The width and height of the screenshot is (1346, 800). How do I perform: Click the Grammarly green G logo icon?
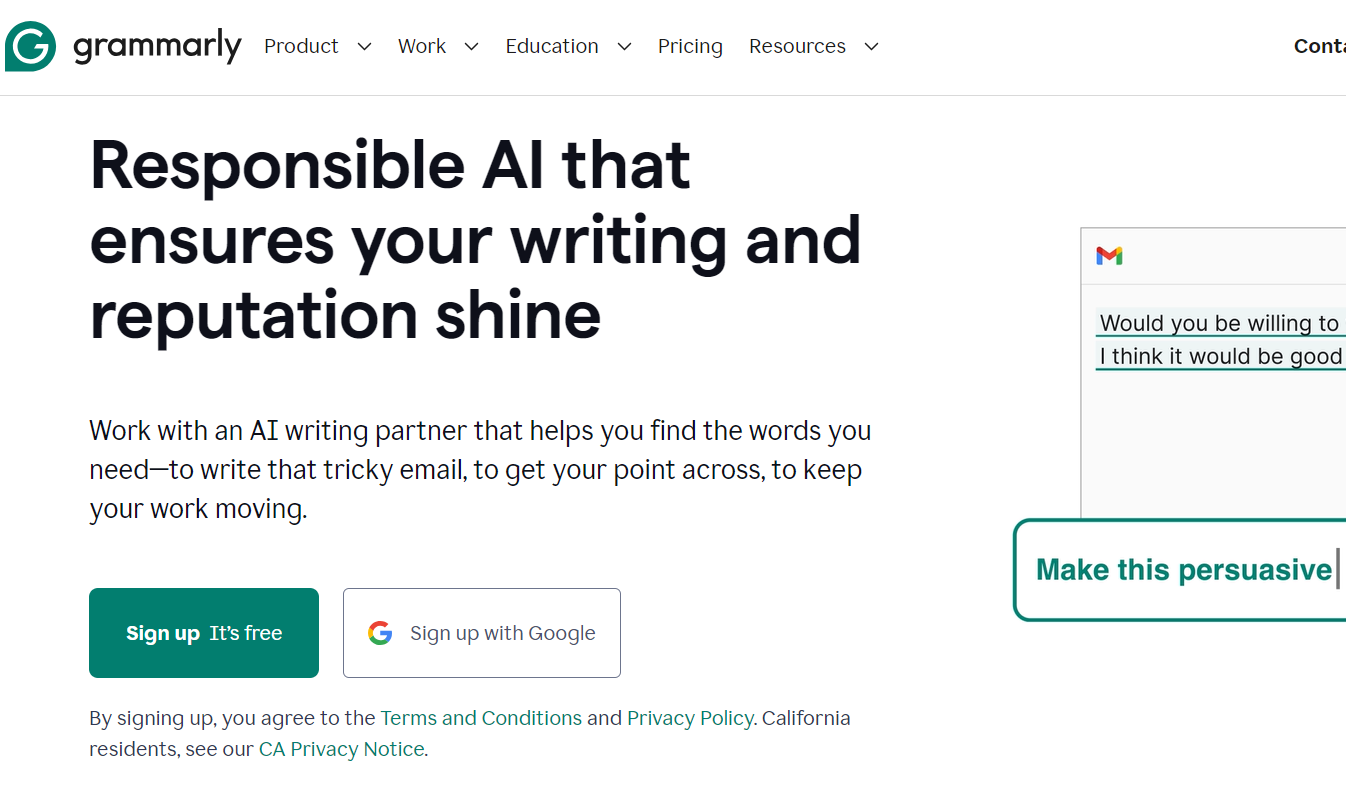30,46
